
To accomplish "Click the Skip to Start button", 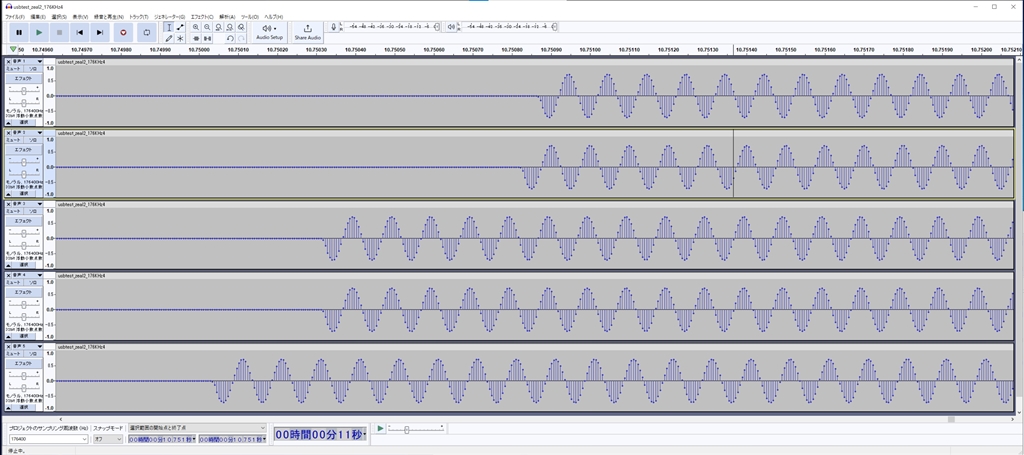I will pyautogui.click(x=80, y=32).
